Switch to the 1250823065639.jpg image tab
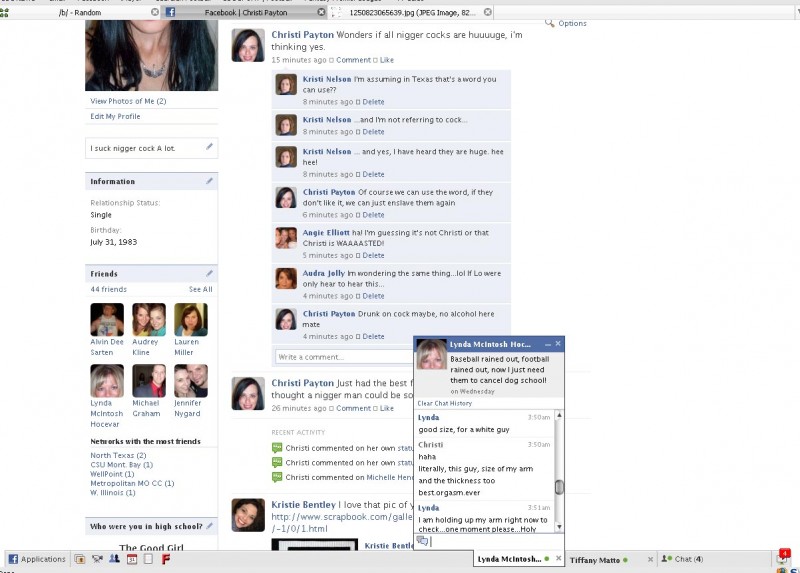This screenshot has height=573, width=800. click(x=412, y=12)
